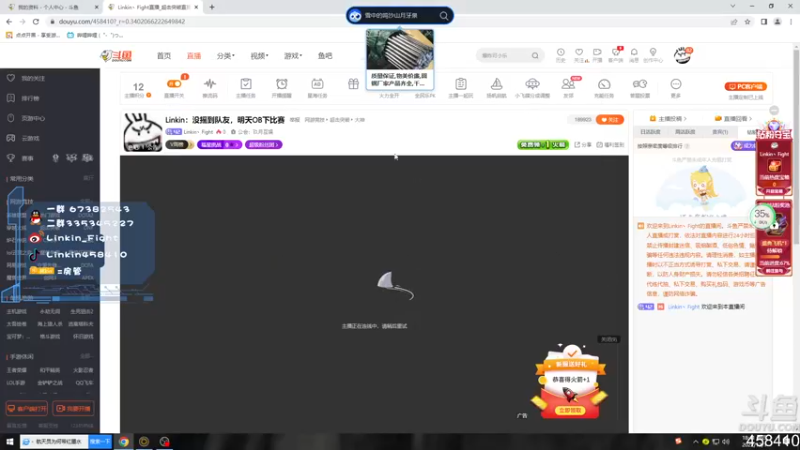Screen dimensions: 800x450
Task: Expand the 游戏 dropdown in top navigation
Action: (x=293, y=56)
